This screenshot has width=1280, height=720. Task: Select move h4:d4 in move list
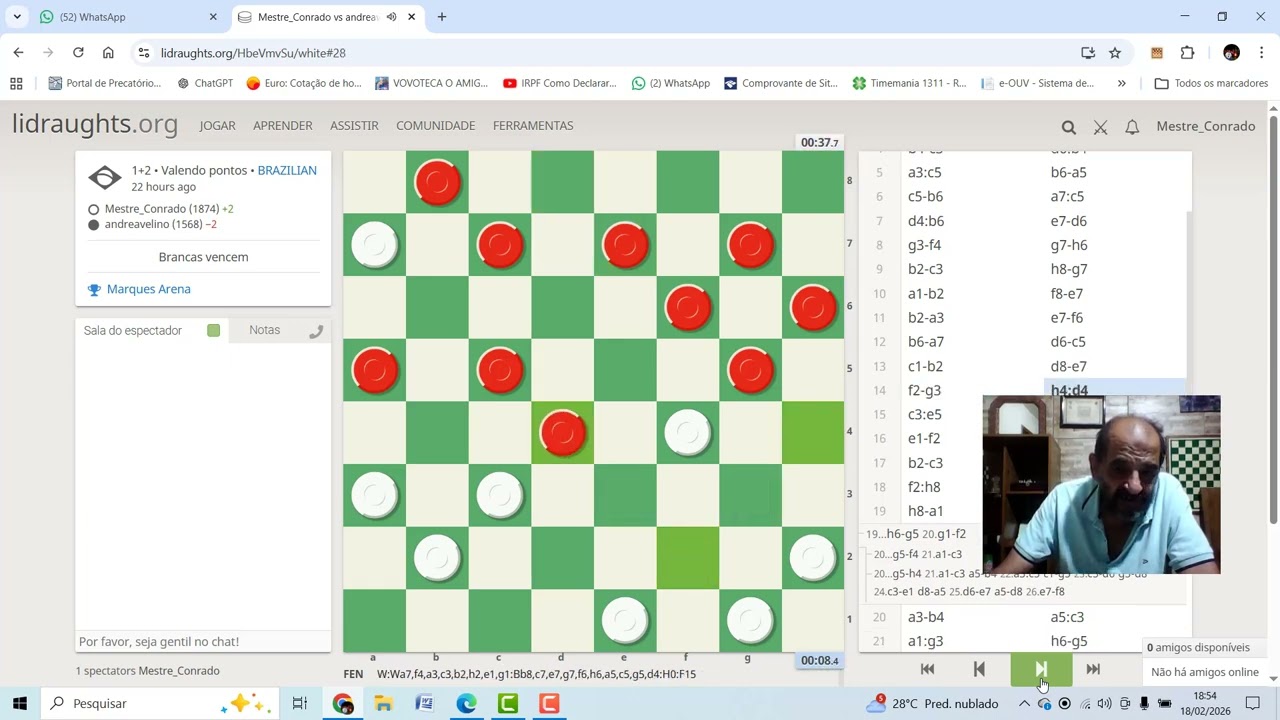tap(1069, 391)
